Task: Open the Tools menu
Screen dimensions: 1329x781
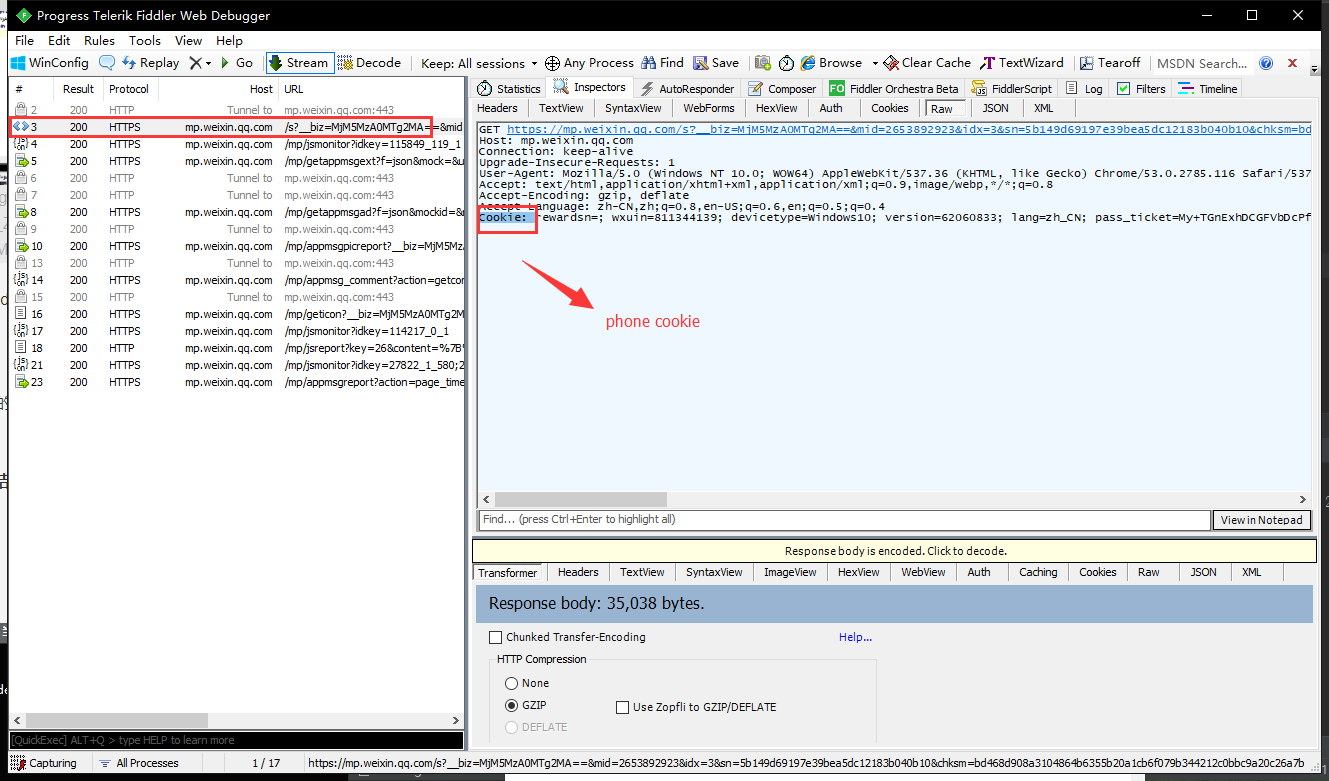Action: [145, 41]
